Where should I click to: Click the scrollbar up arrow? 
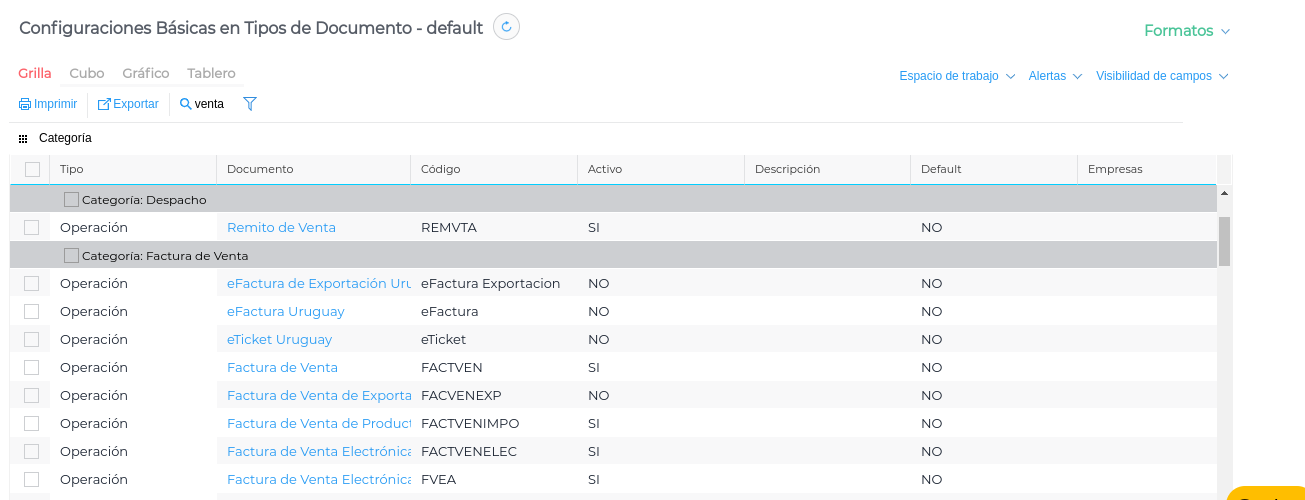pyautogui.click(x=1224, y=192)
